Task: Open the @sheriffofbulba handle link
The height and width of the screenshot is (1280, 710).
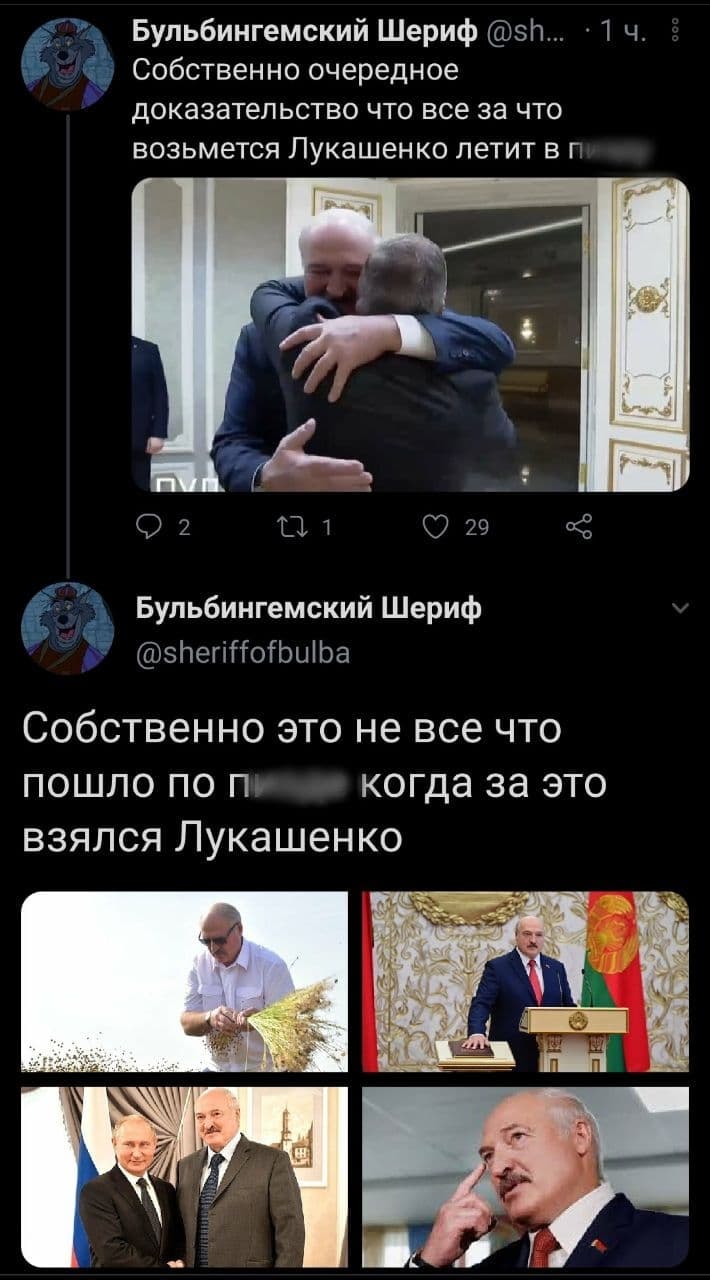Action: pos(242,653)
